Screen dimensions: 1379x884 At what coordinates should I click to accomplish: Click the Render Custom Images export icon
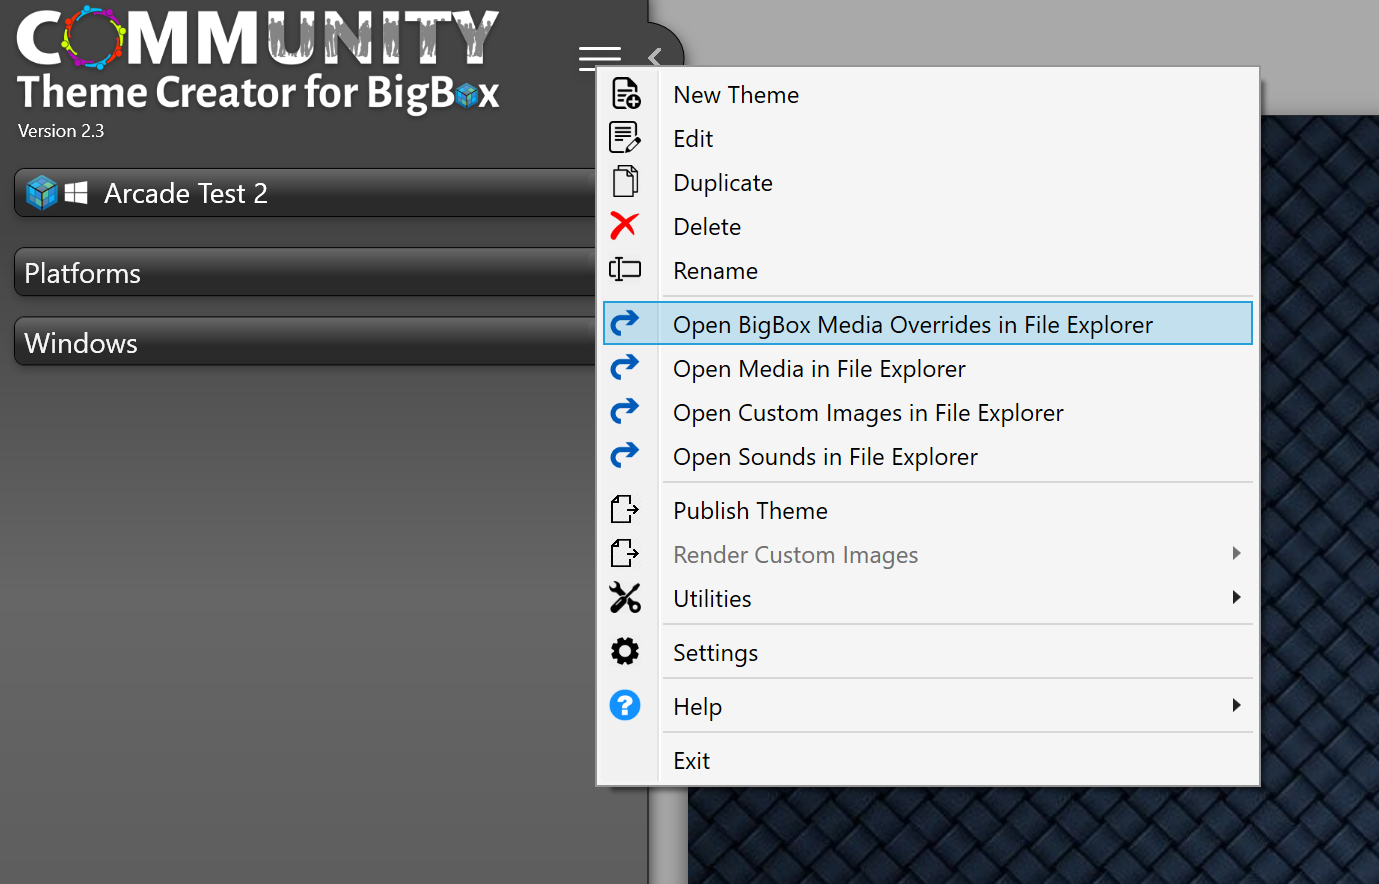click(x=625, y=553)
